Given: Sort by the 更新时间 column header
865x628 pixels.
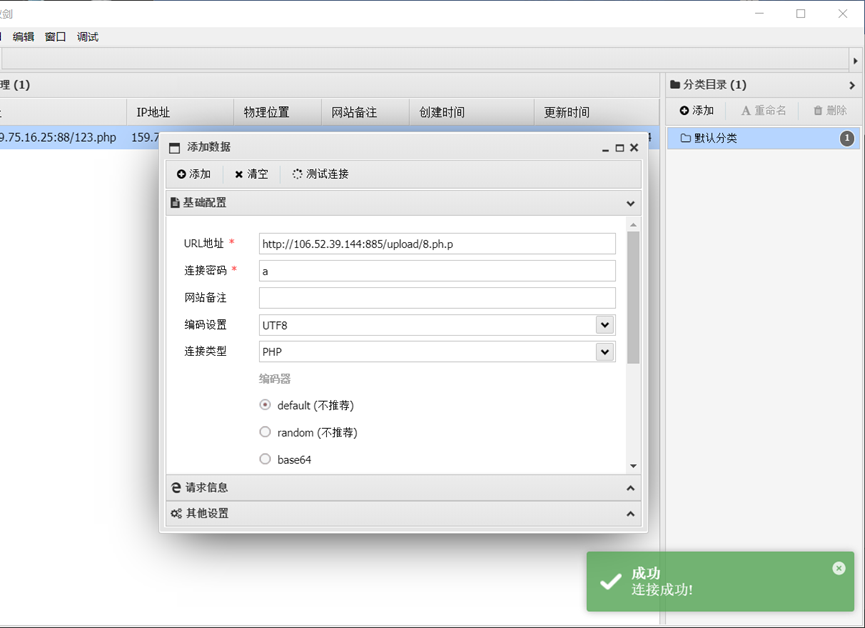Looking at the screenshot, I should click(x=596, y=112).
